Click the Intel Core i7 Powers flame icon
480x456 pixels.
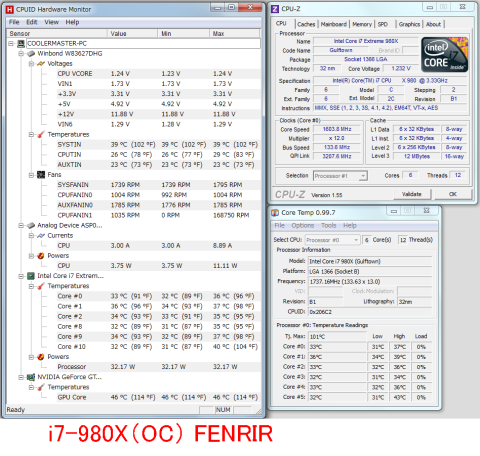point(41,357)
